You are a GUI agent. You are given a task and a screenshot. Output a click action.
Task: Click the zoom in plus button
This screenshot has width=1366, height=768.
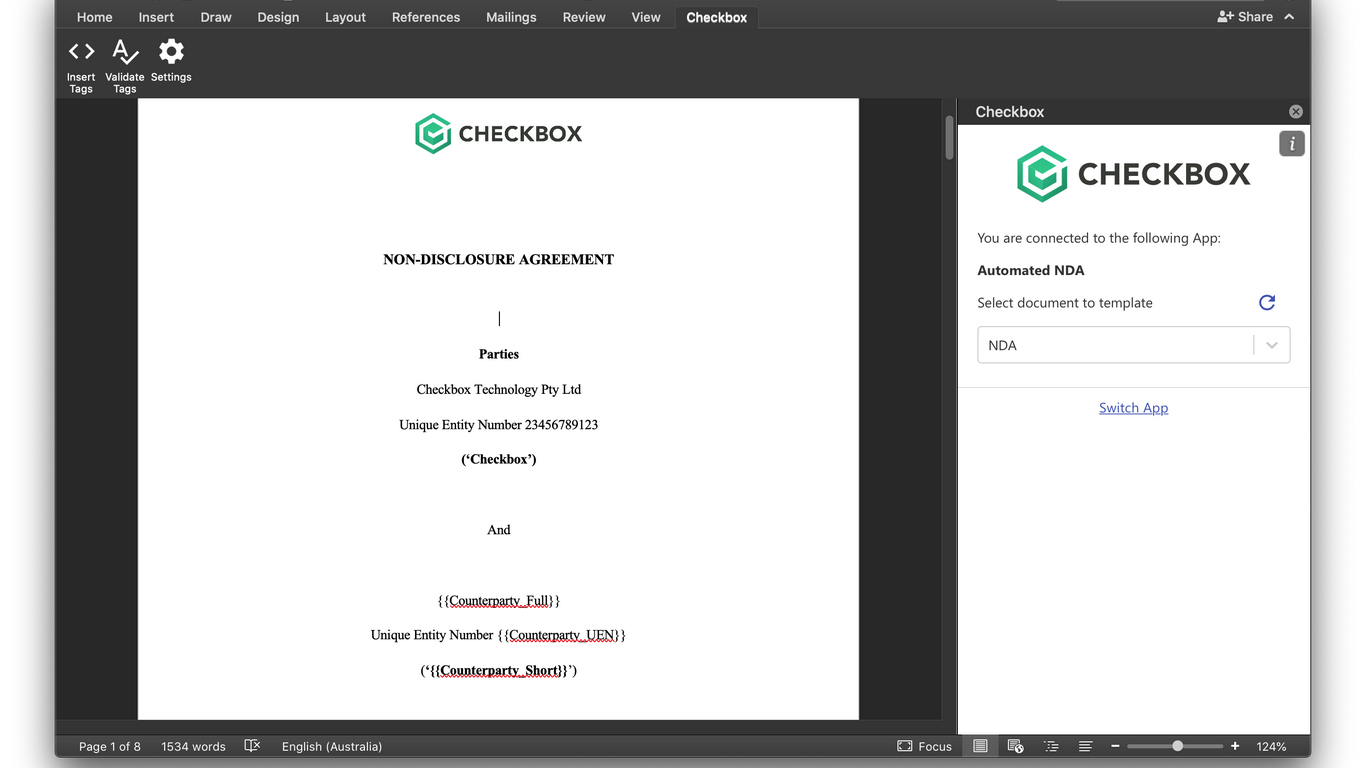click(1235, 746)
